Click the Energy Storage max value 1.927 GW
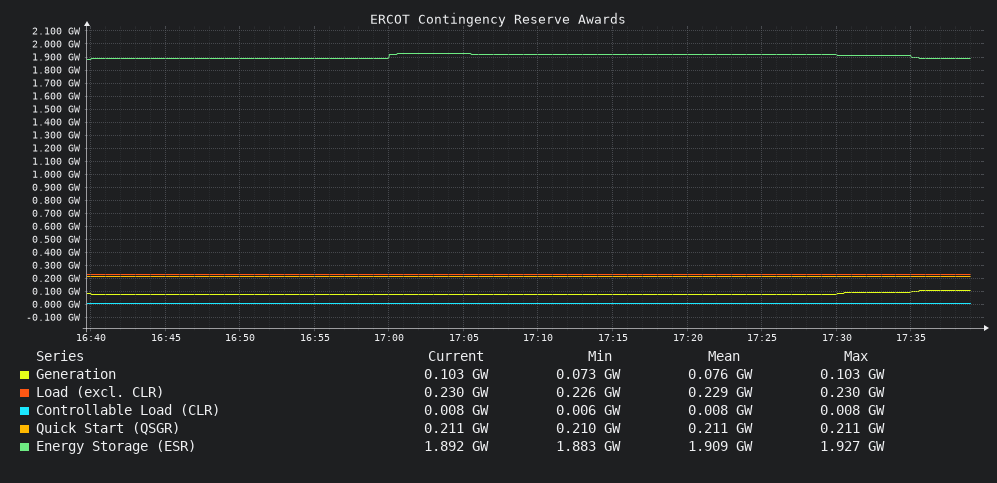The width and height of the screenshot is (997, 483). click(x=852, y=446)
